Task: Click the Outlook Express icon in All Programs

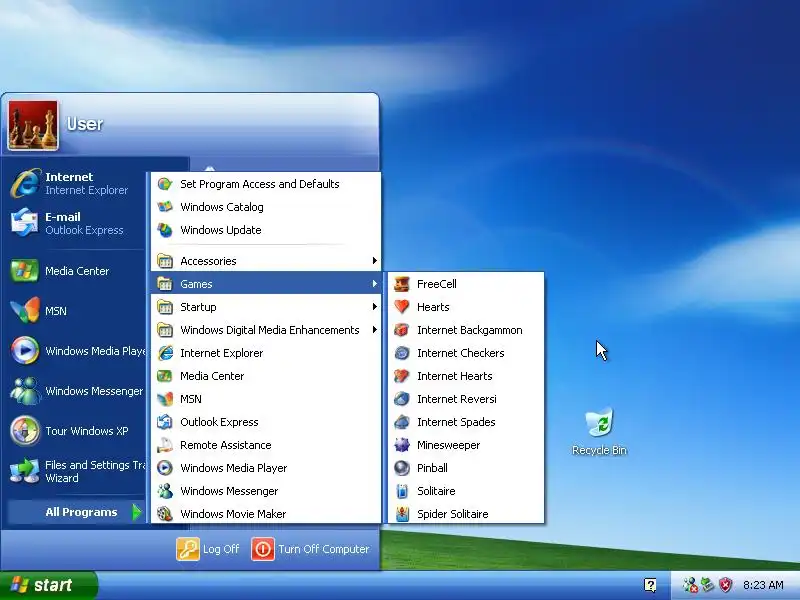Action: [165, 422]
